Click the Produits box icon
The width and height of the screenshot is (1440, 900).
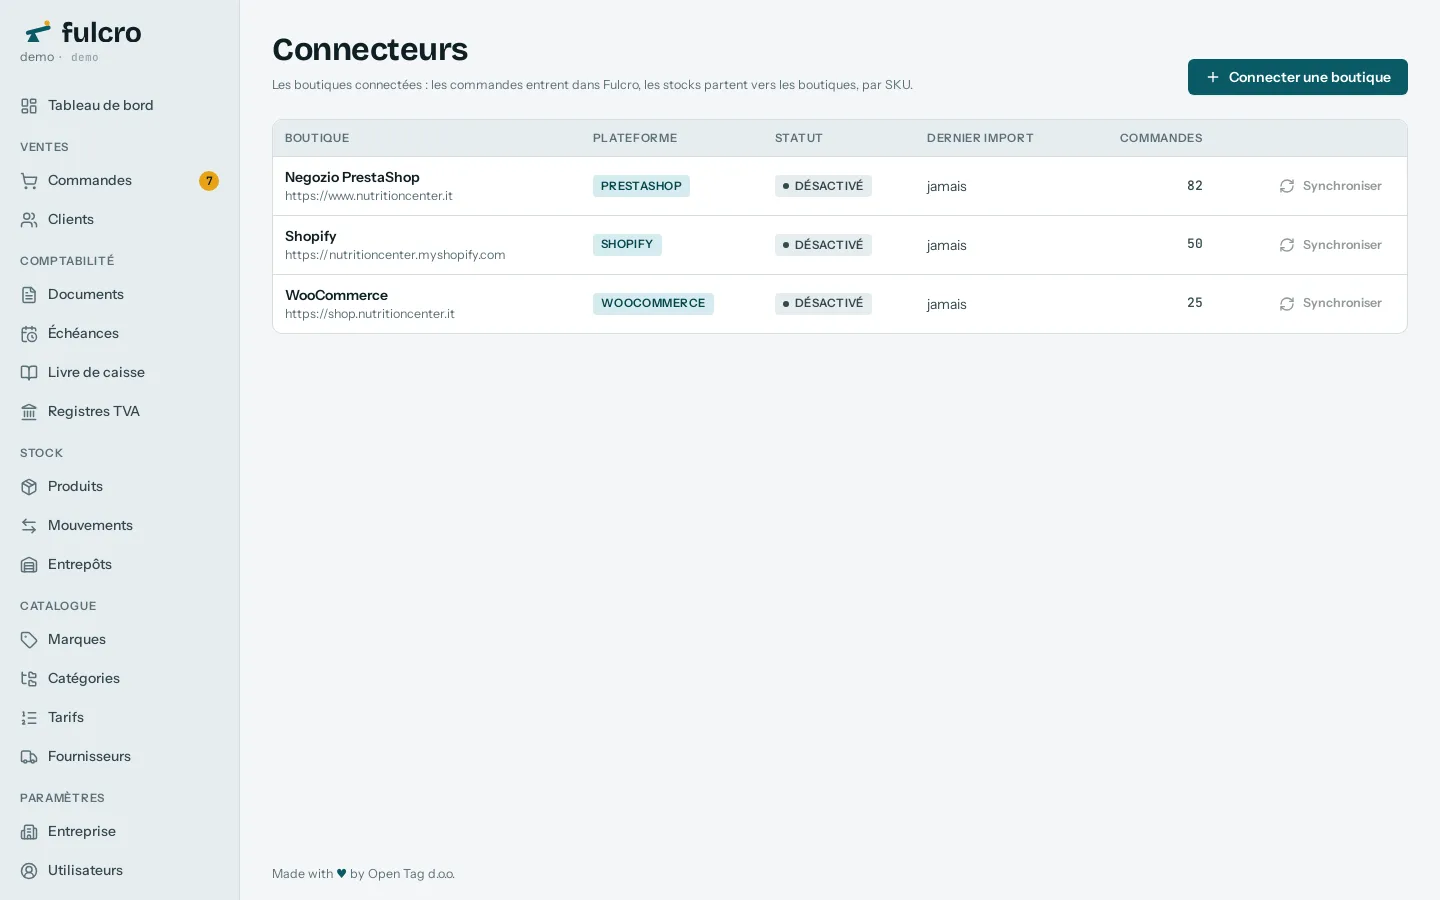pos(29,487)
